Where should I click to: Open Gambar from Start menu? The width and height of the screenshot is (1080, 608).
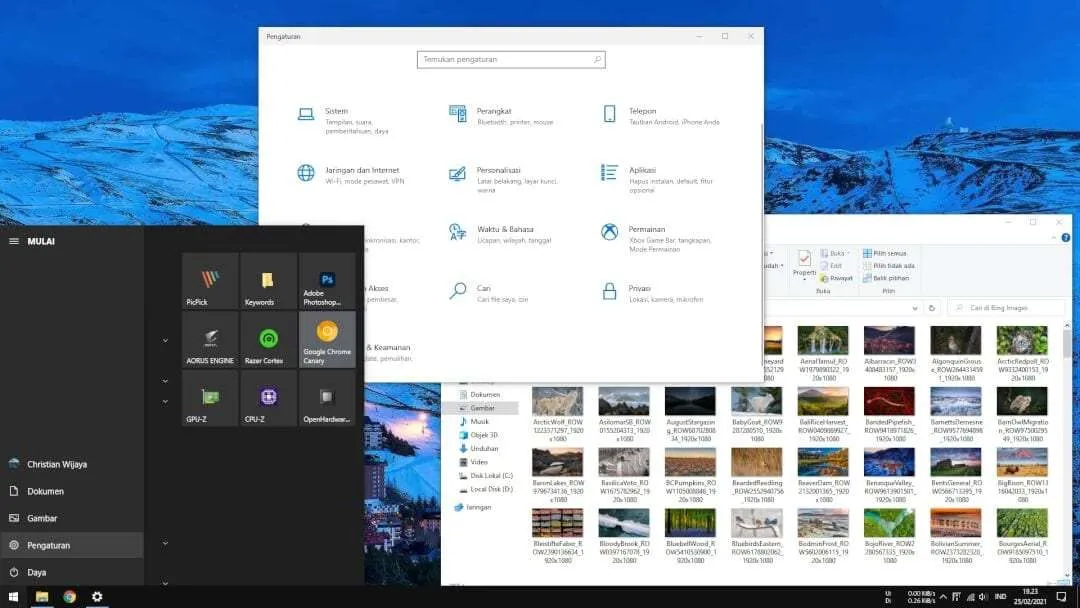(x=72, y=518)
